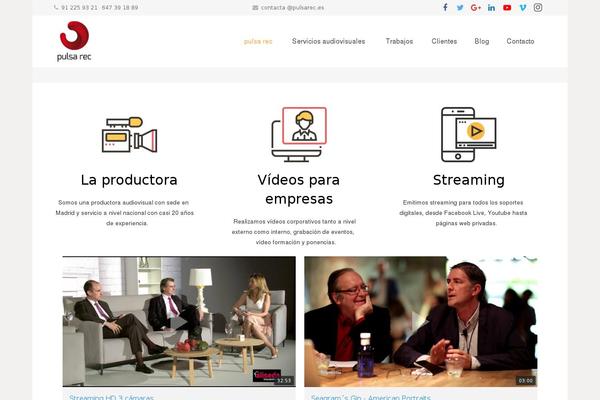
Task: Open the Clientes menu item
Action: (x=444, y=41)
